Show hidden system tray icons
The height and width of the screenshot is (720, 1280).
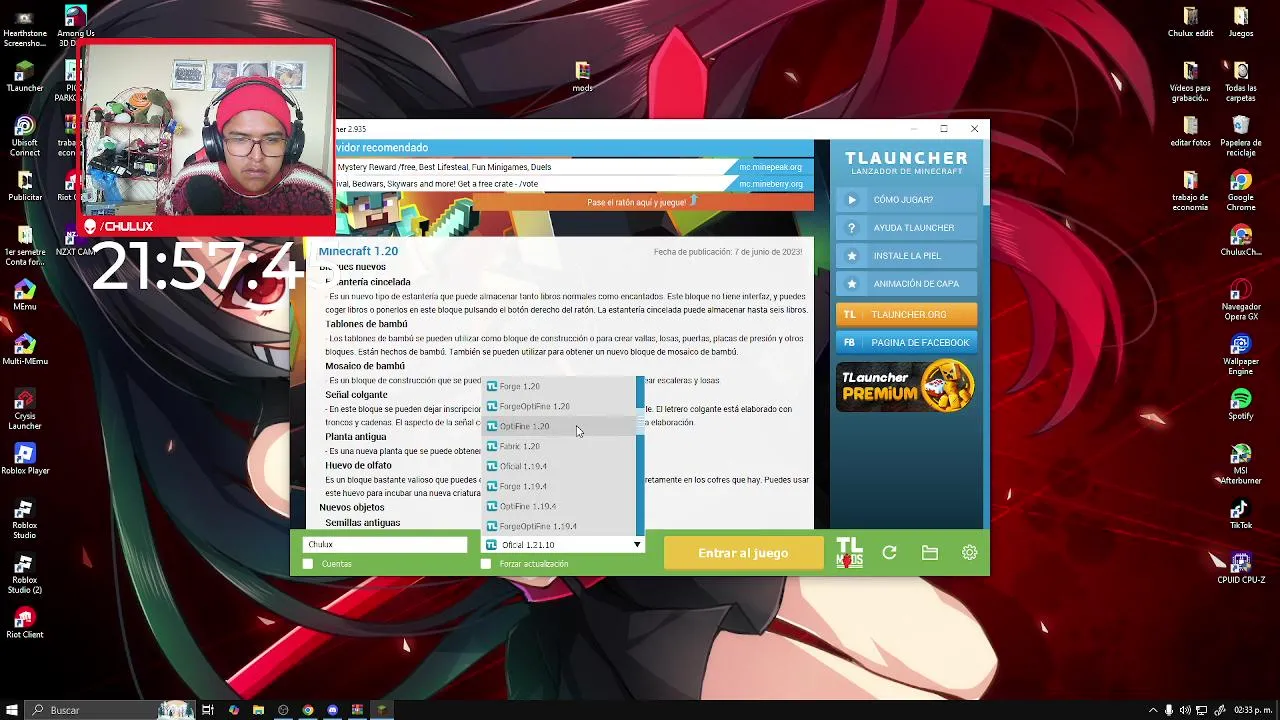[1153, 710]
